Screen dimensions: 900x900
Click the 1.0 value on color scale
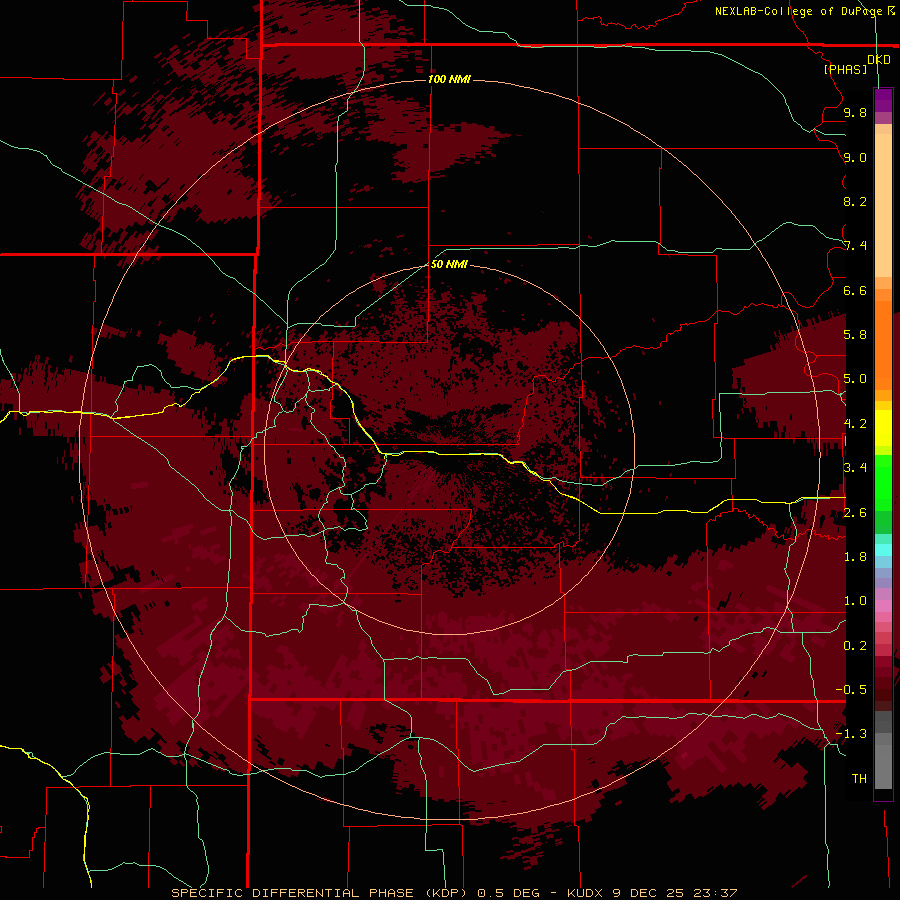coord(855,601)
